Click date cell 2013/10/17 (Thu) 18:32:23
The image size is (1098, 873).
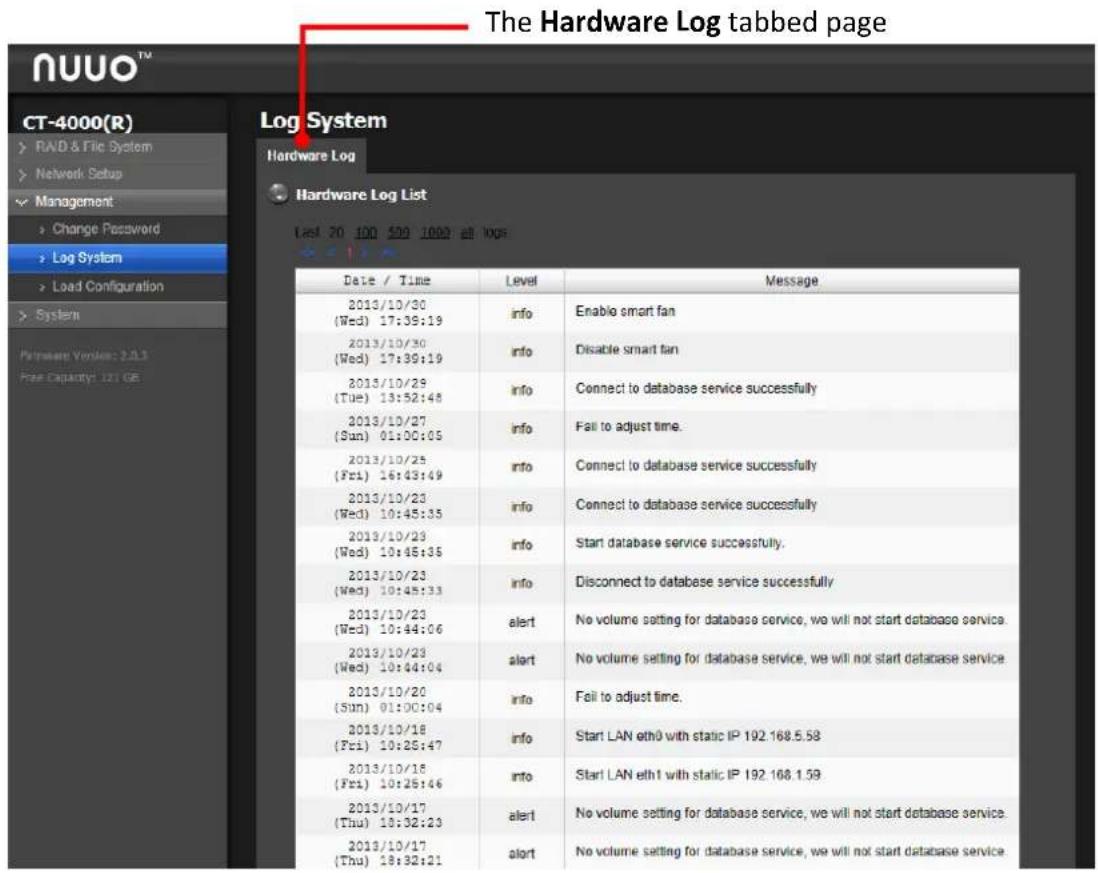pos(387,816)
